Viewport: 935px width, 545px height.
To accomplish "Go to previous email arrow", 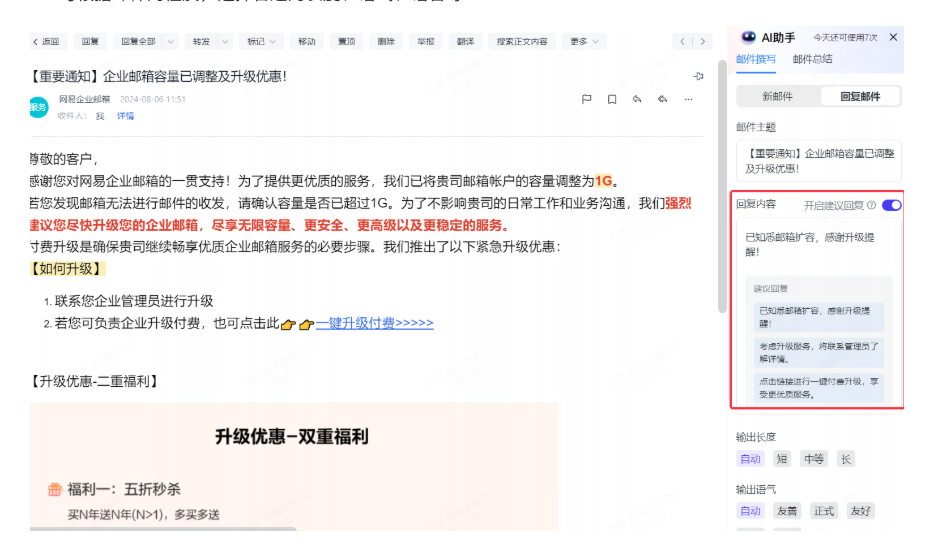I will coord(682,41).
